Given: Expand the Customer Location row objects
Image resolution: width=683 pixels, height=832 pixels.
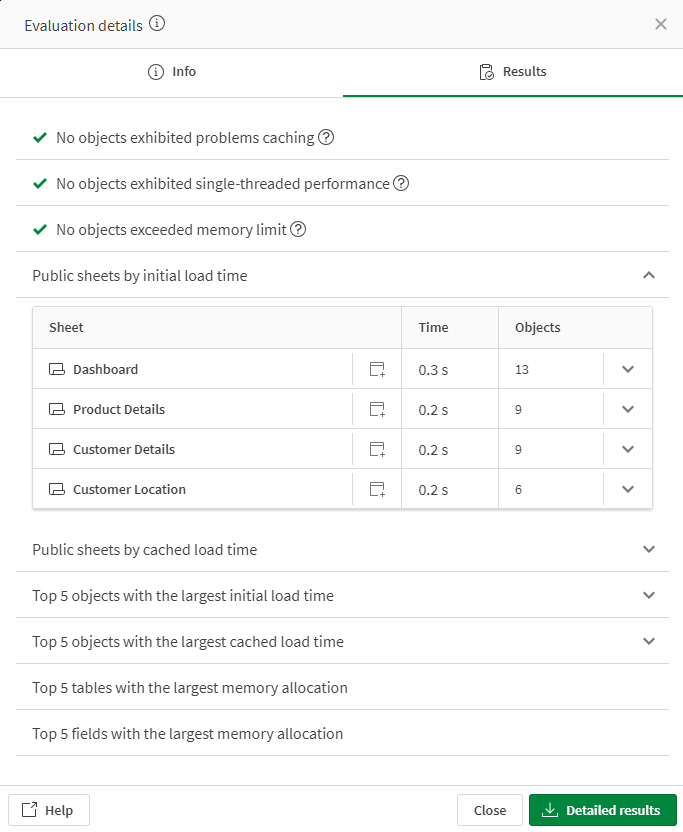Looking at the screenshot, I should tap(628, 490).
